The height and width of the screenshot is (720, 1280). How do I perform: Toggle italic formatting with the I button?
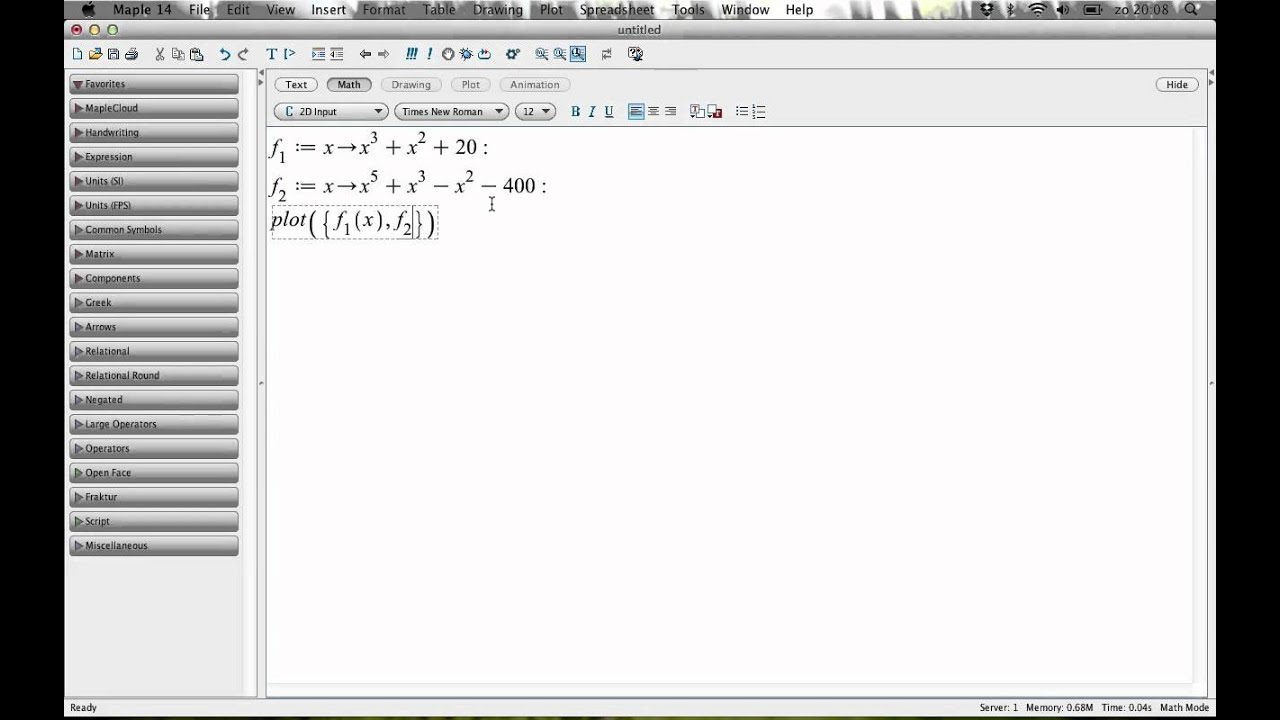(x=592, y=112)
